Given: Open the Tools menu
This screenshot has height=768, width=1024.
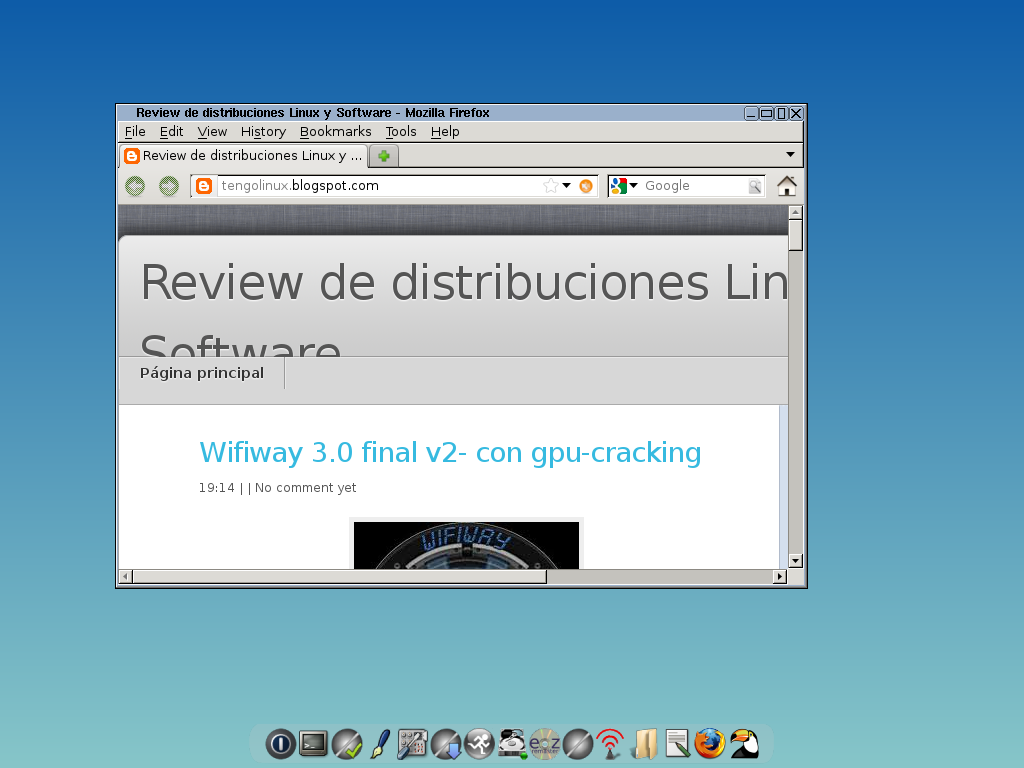Looking at the screenshot, I should 401,132.
